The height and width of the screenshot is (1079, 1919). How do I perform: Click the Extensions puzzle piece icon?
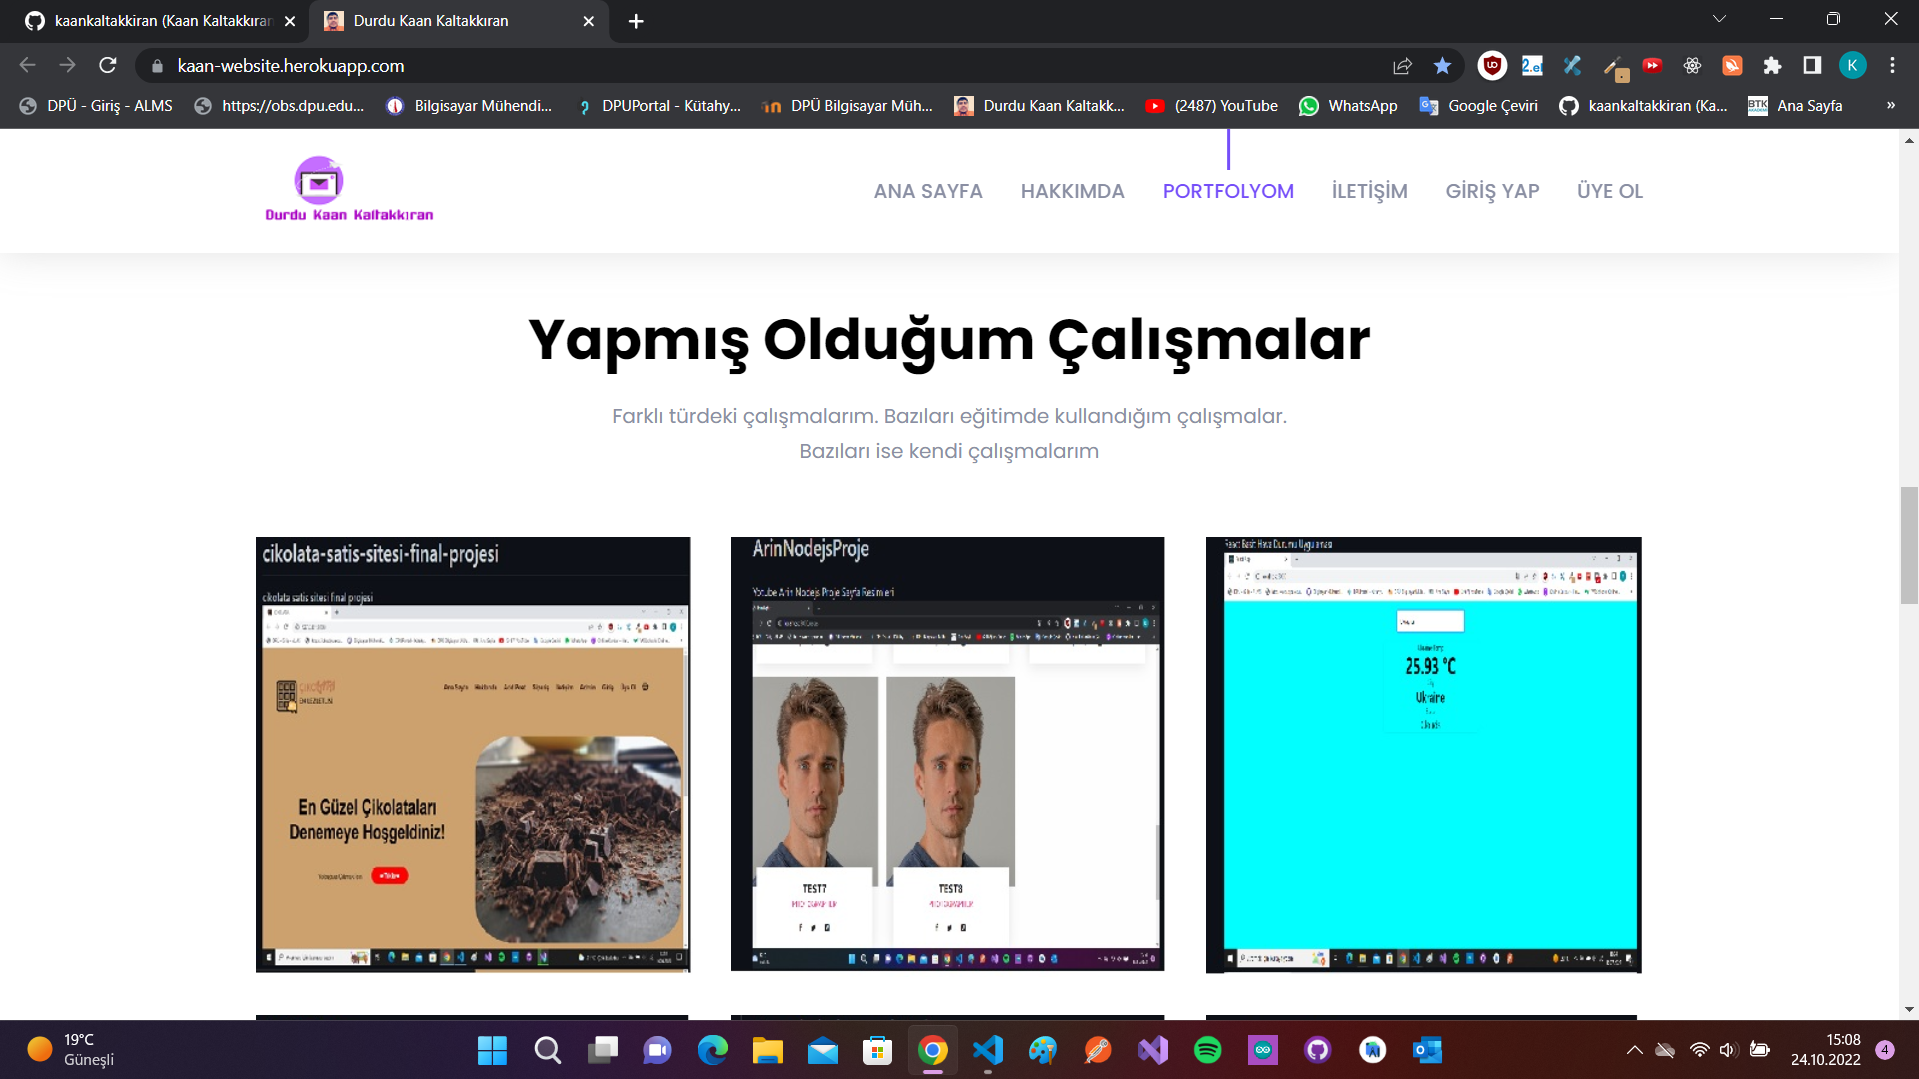tap(1772, 65)
